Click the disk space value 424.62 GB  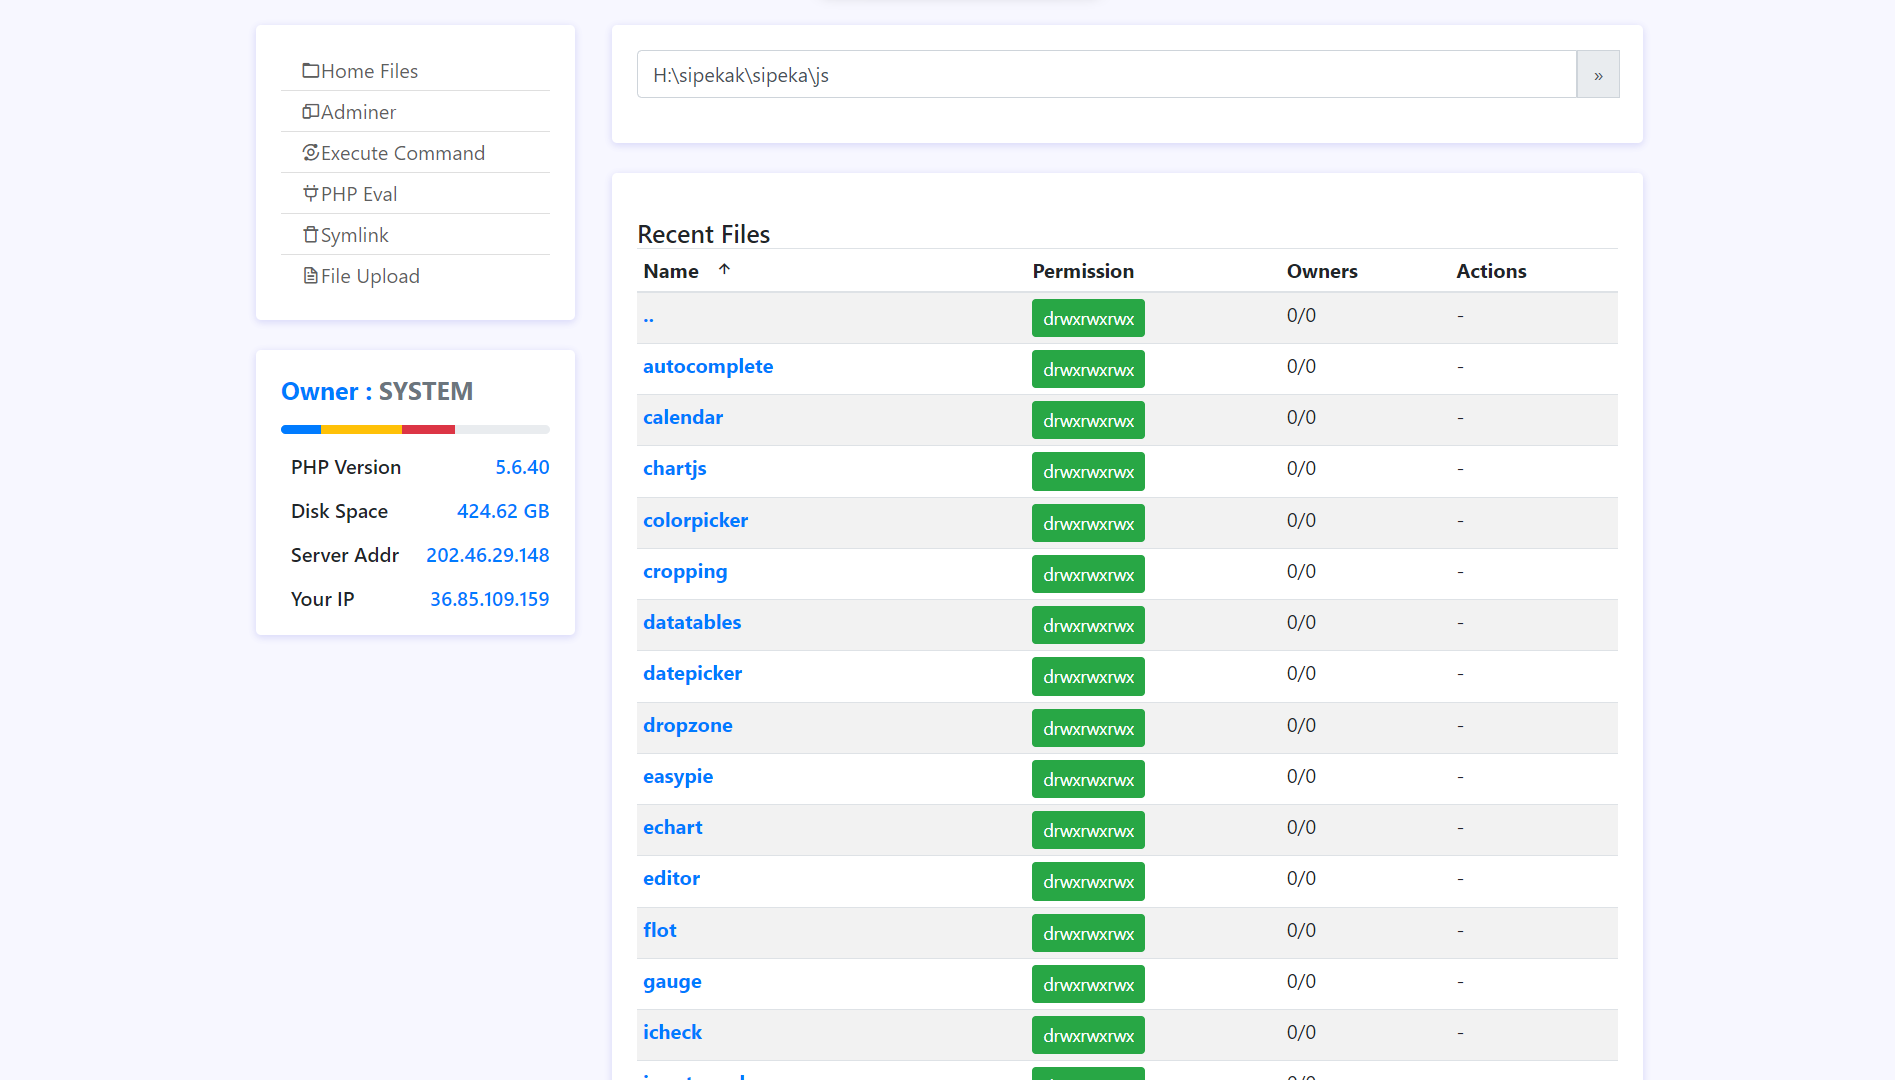503,511
